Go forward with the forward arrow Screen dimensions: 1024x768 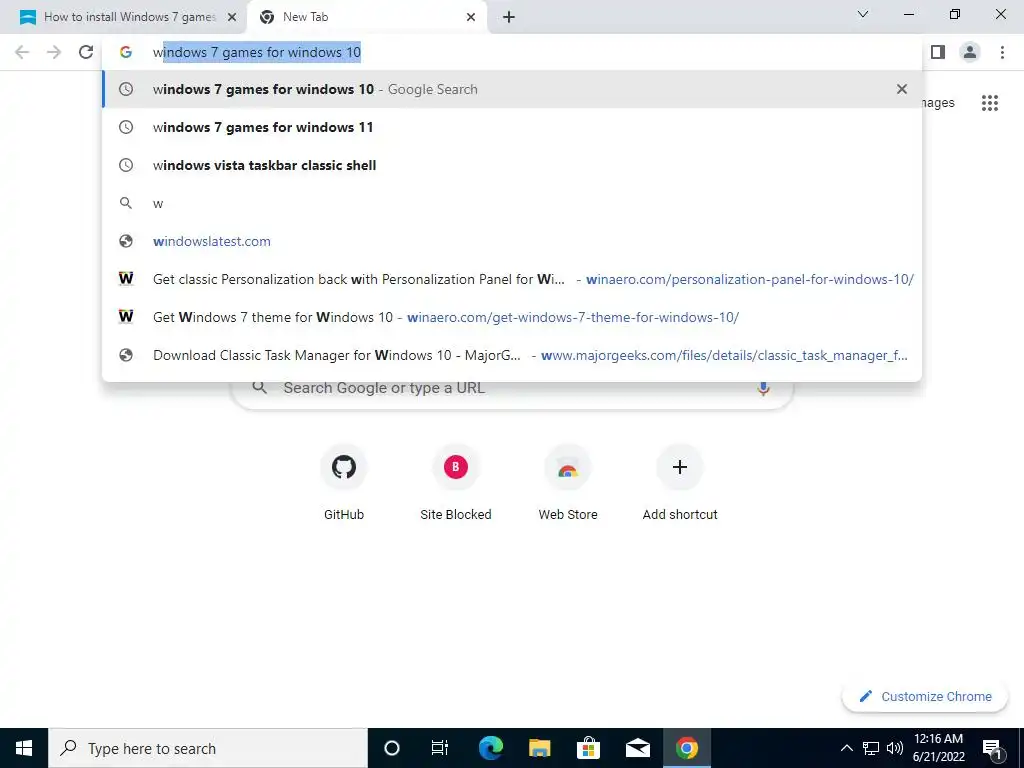(54, 52)
